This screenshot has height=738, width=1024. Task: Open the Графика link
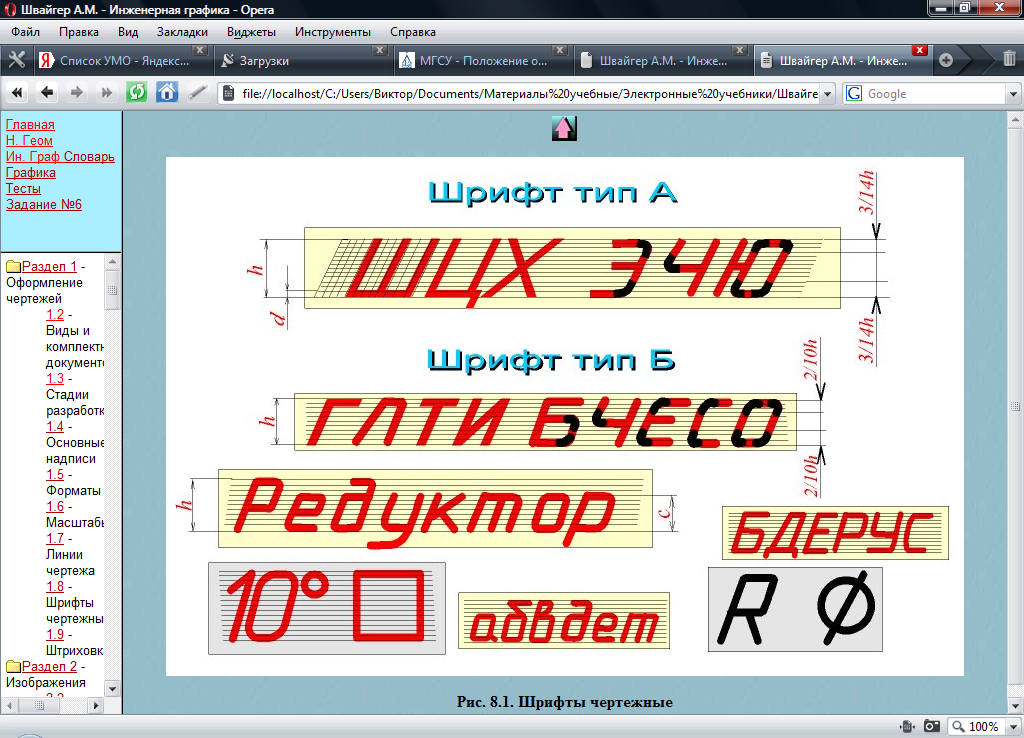(x=31, y=172)
